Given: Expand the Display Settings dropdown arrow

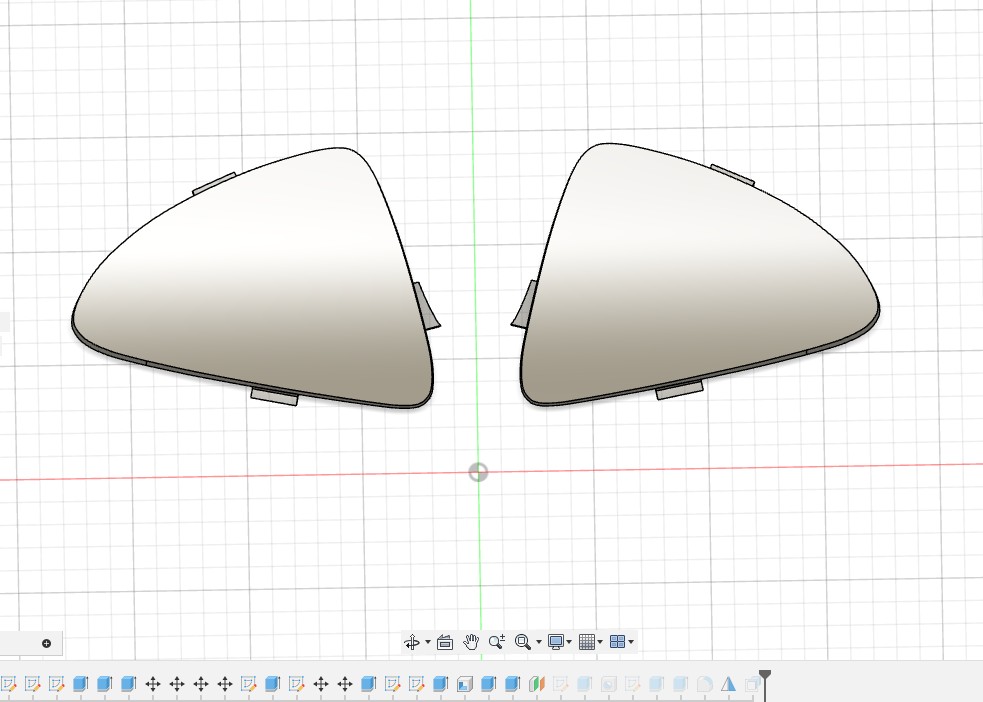Looking at the screenshot, I should 569,642.
